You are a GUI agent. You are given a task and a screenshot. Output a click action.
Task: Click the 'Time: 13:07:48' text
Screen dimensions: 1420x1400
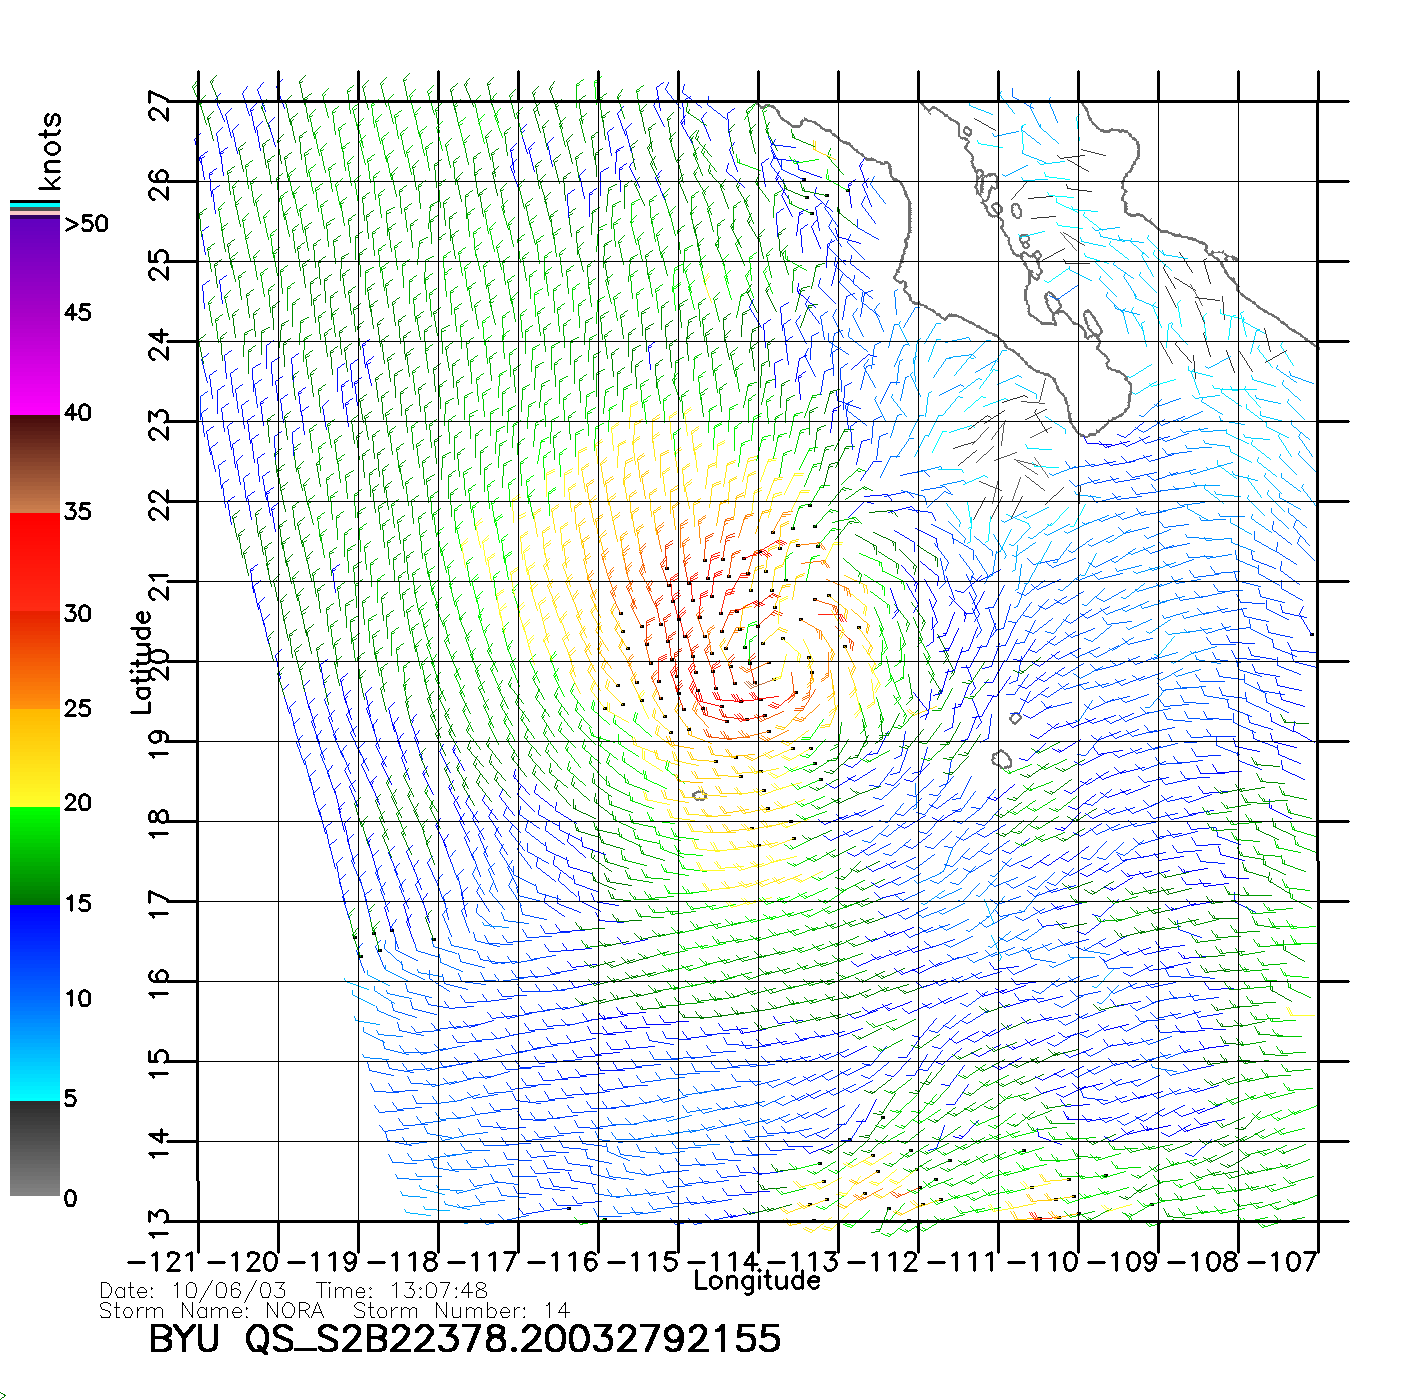(402, 1291)
